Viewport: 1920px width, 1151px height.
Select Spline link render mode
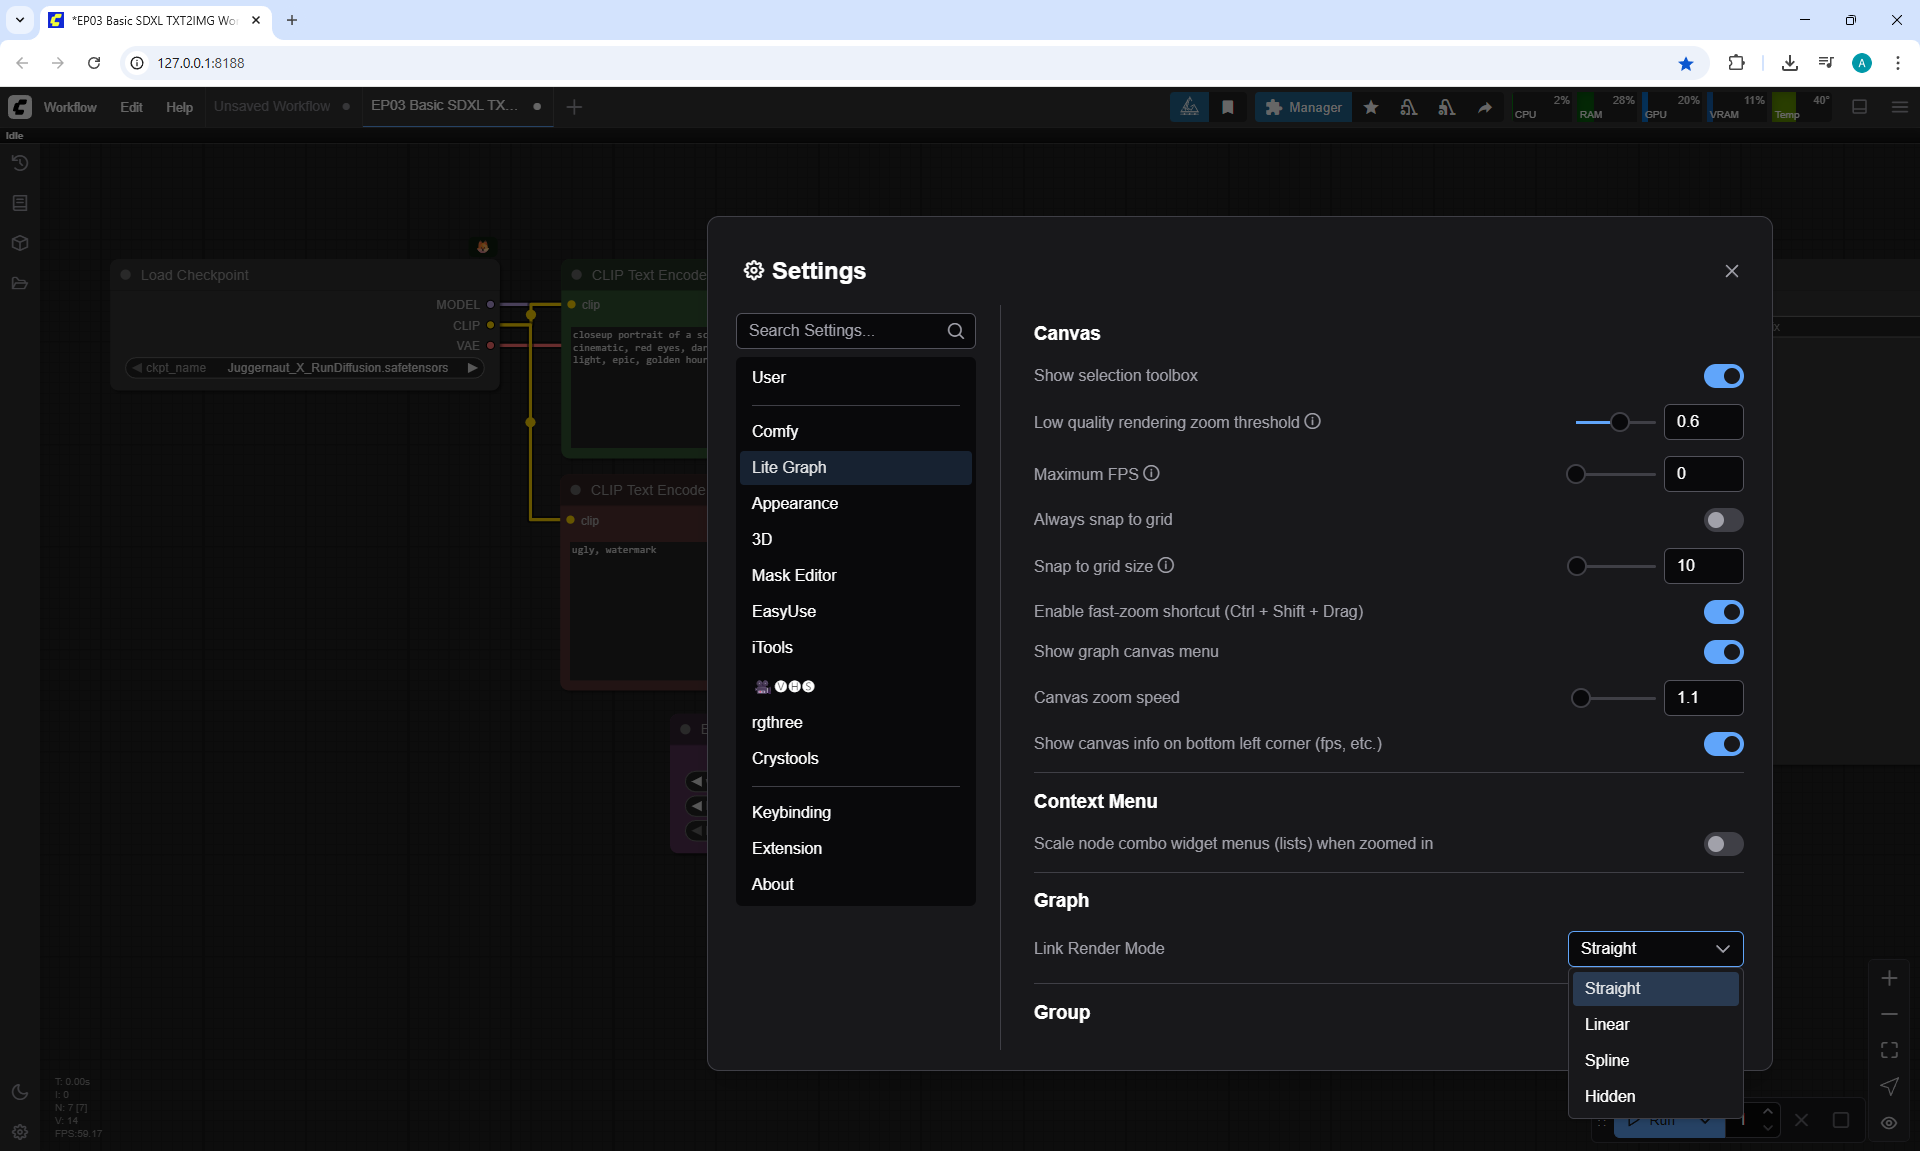point(1606,1060)
